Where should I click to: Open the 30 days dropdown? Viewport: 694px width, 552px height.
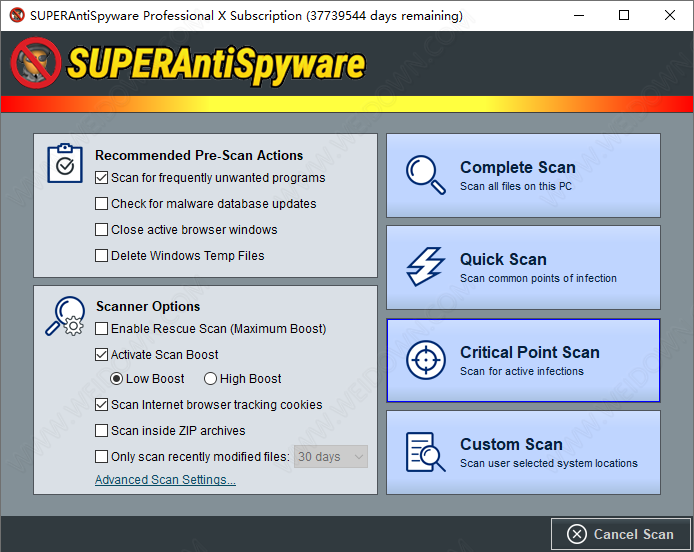click(x=331, y=456)
